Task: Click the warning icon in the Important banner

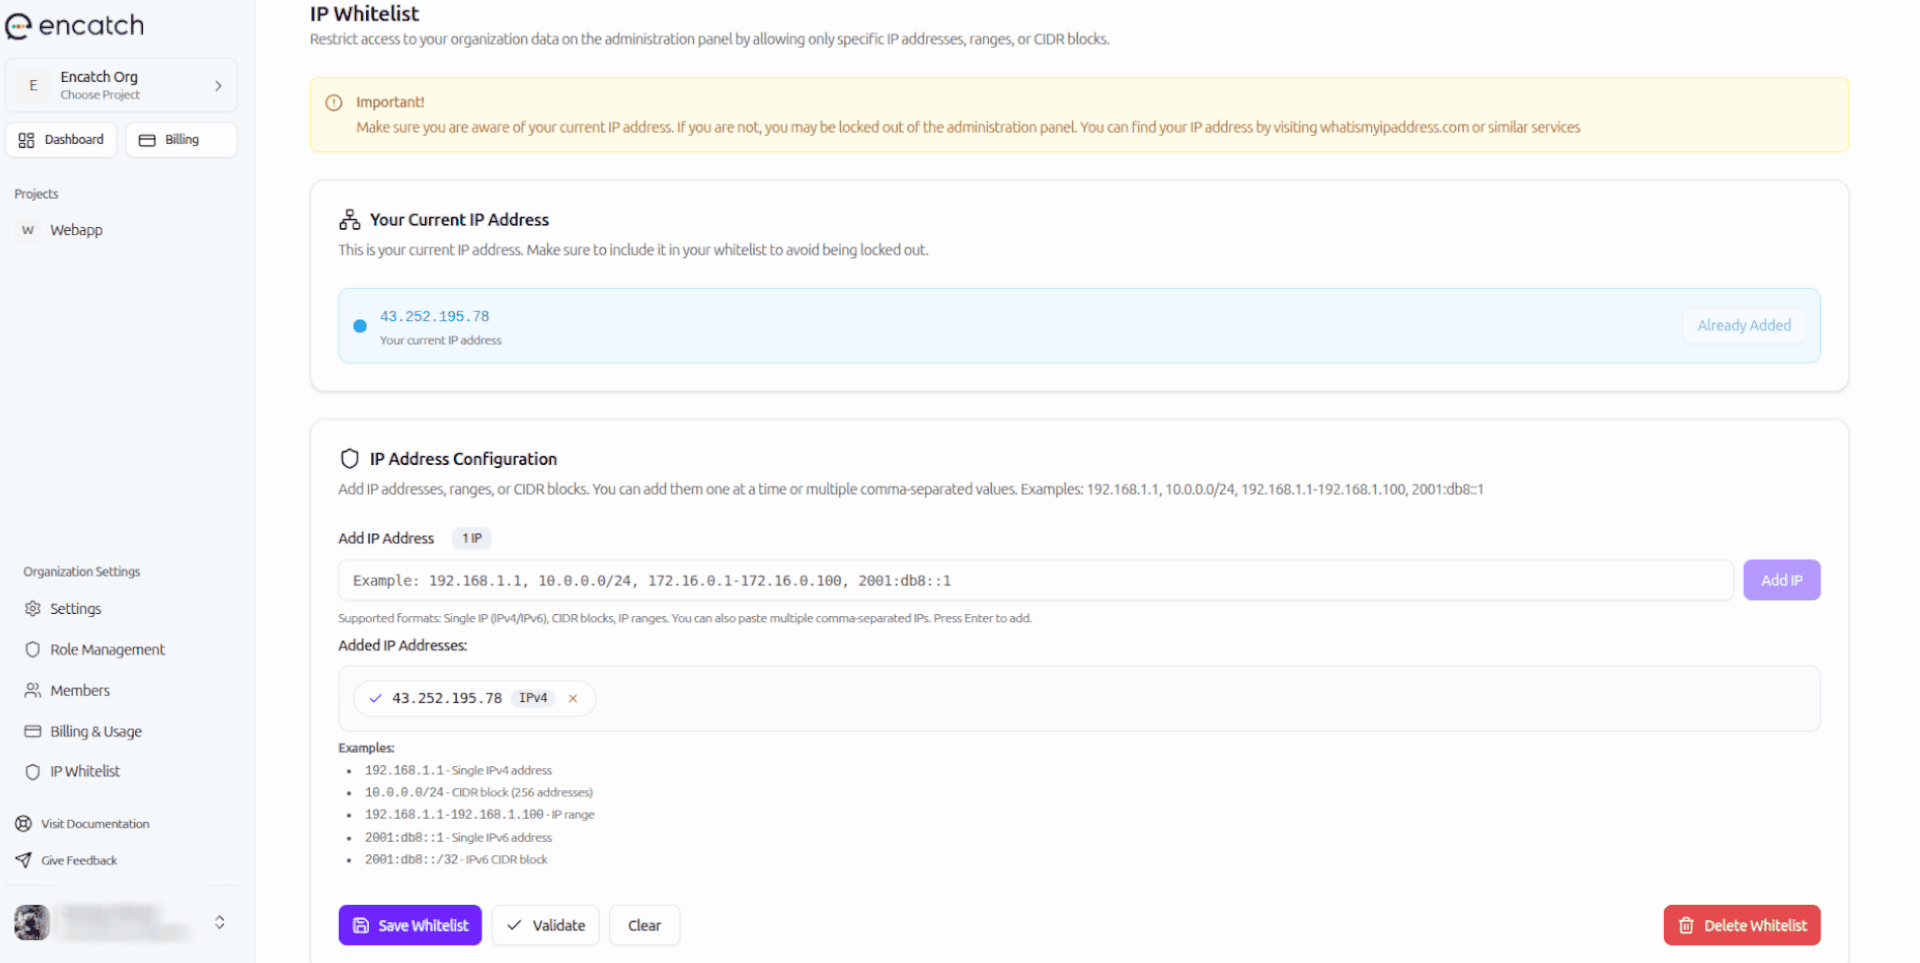Action: click(x=333, y=102)
